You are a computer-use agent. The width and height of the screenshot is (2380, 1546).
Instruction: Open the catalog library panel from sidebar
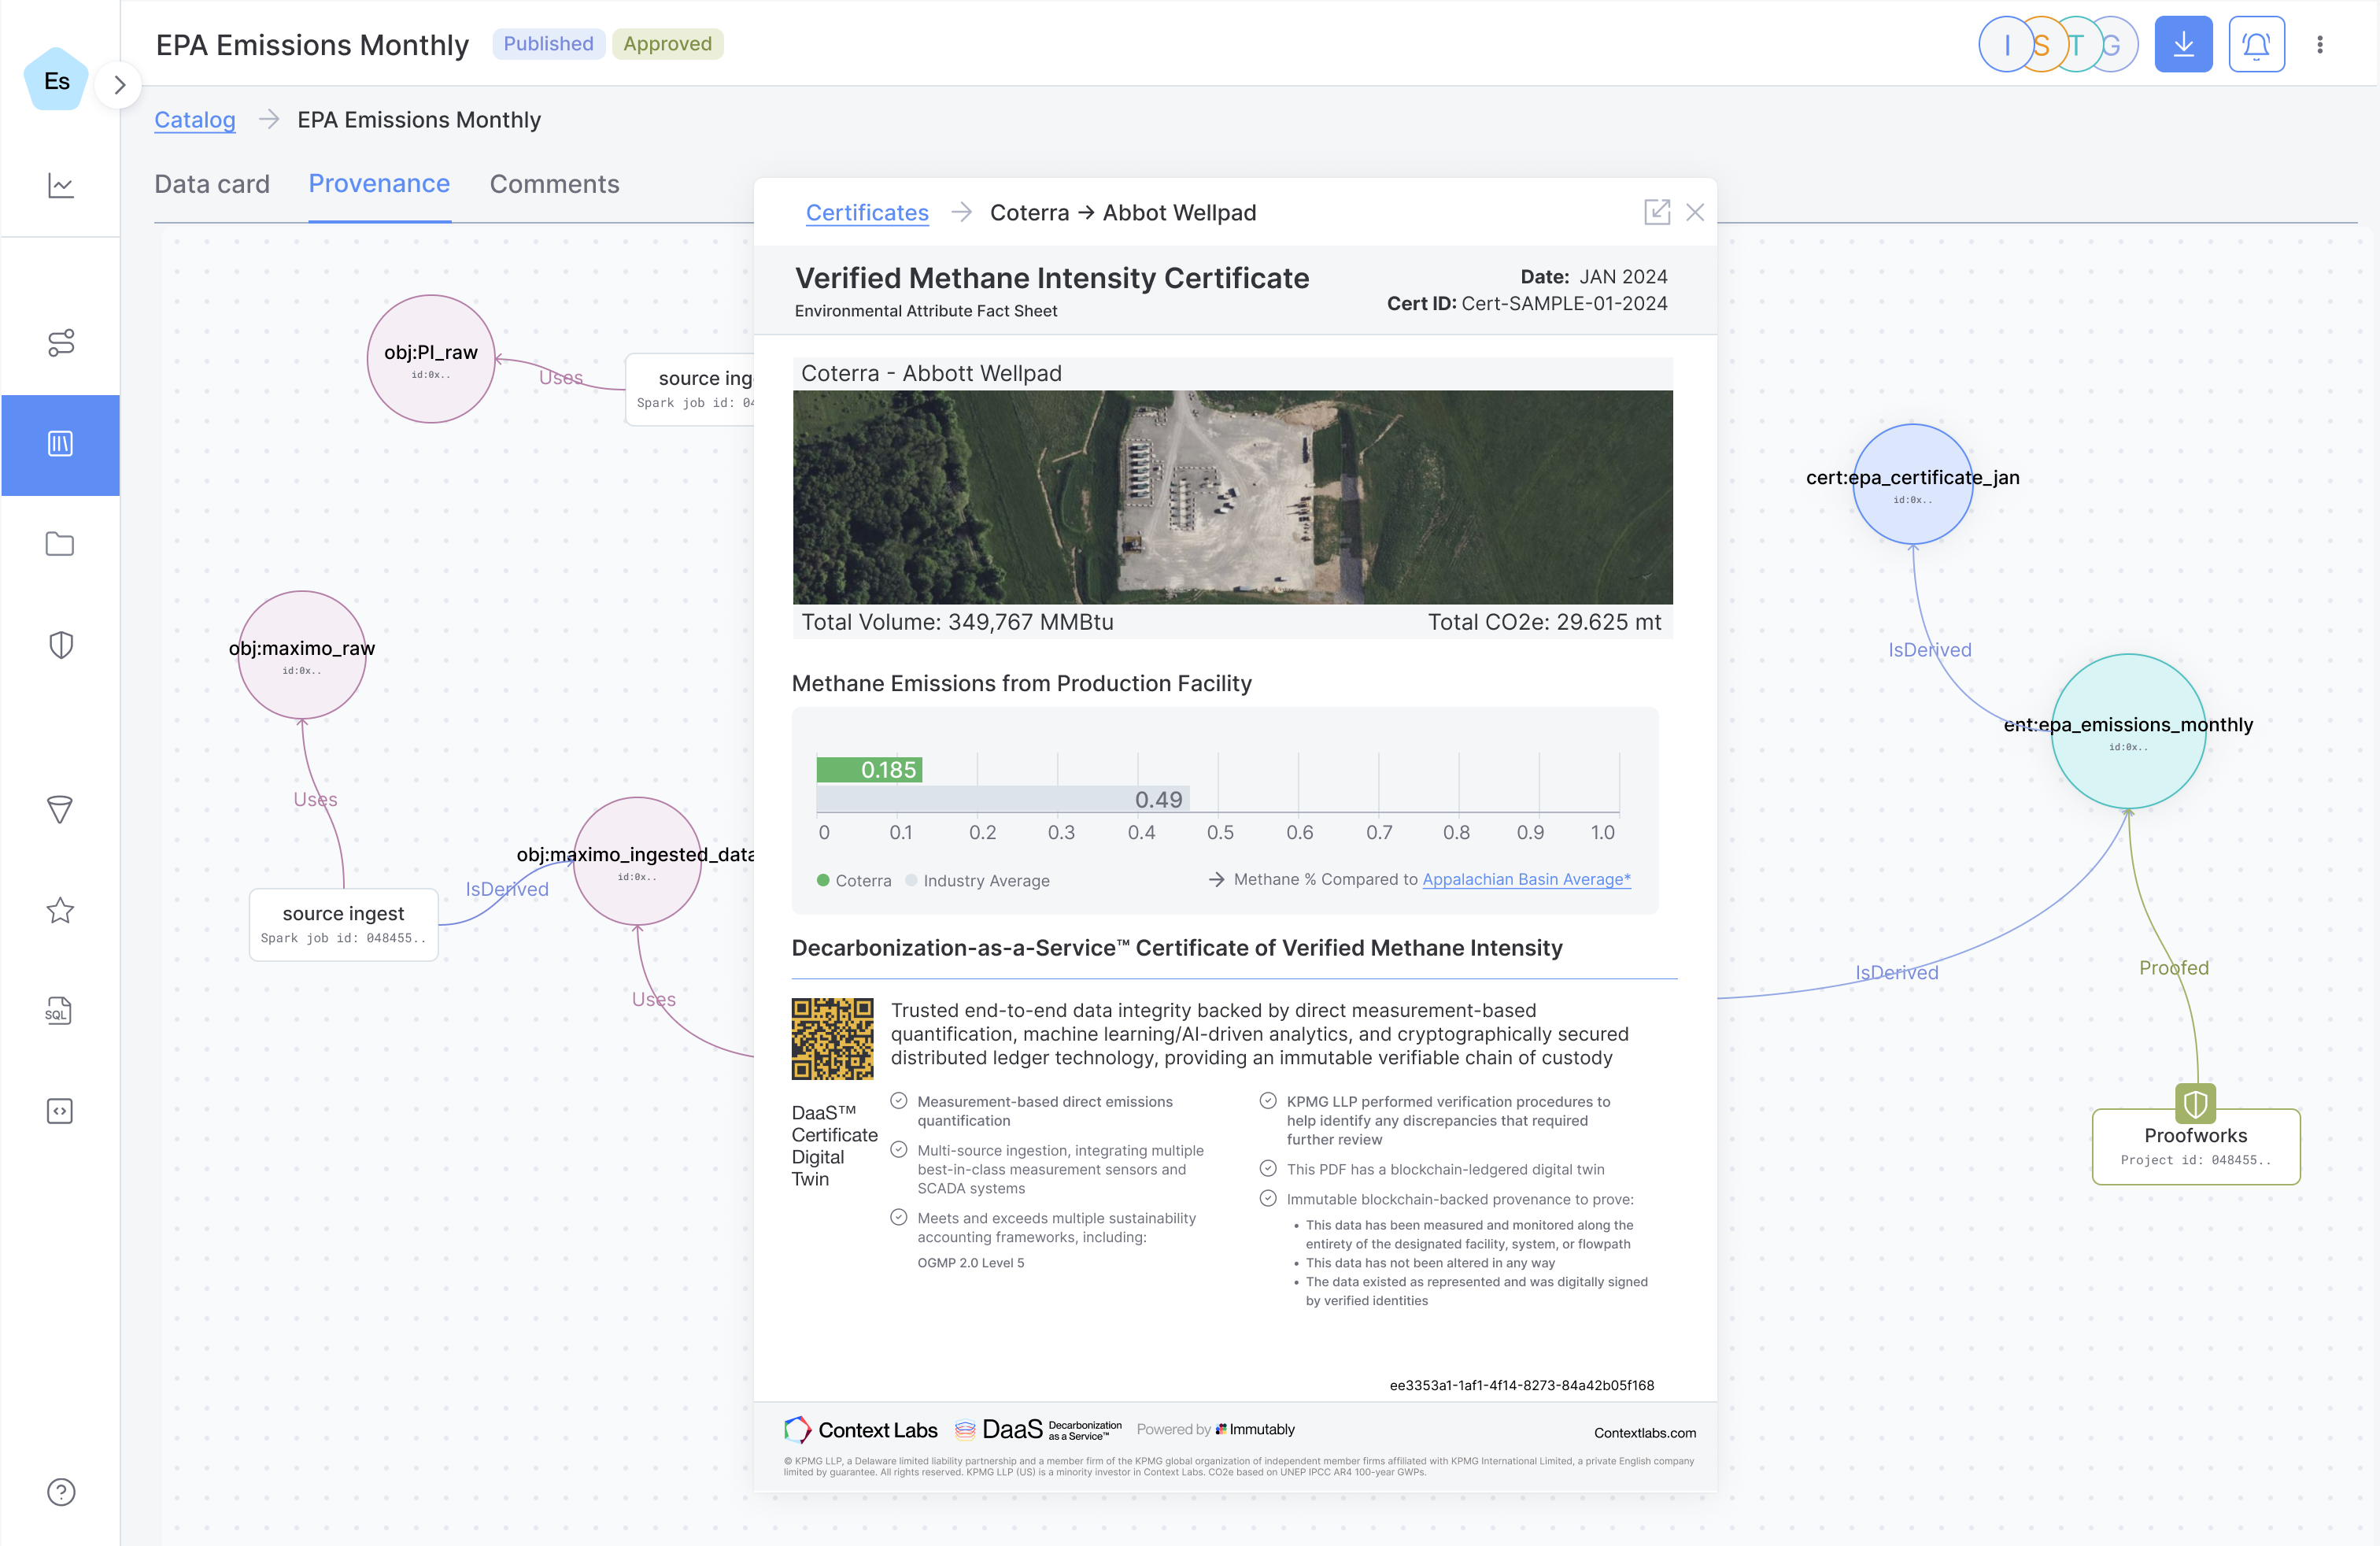pyautogui.click(x=60, y=445)
